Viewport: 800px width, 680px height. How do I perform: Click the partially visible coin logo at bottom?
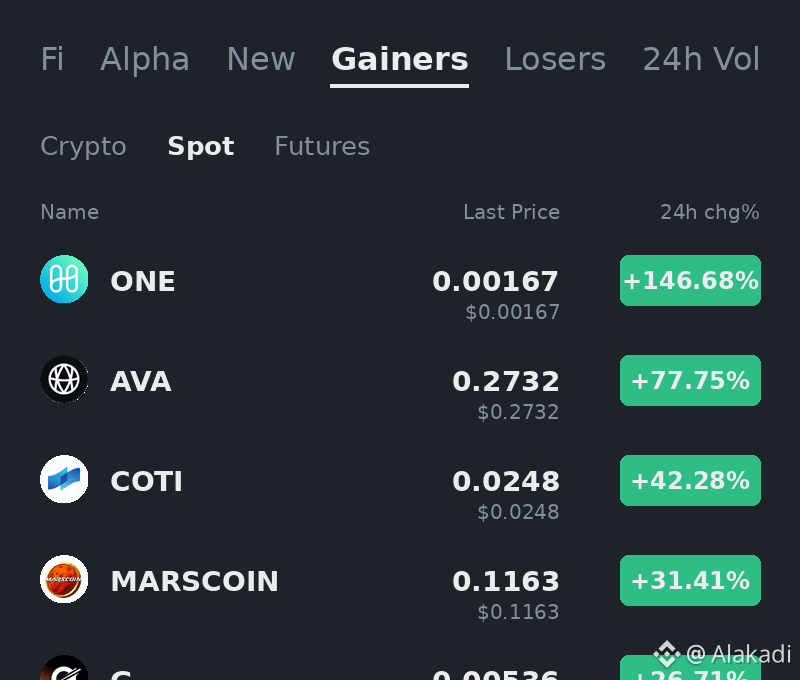(x=64, y=668)
